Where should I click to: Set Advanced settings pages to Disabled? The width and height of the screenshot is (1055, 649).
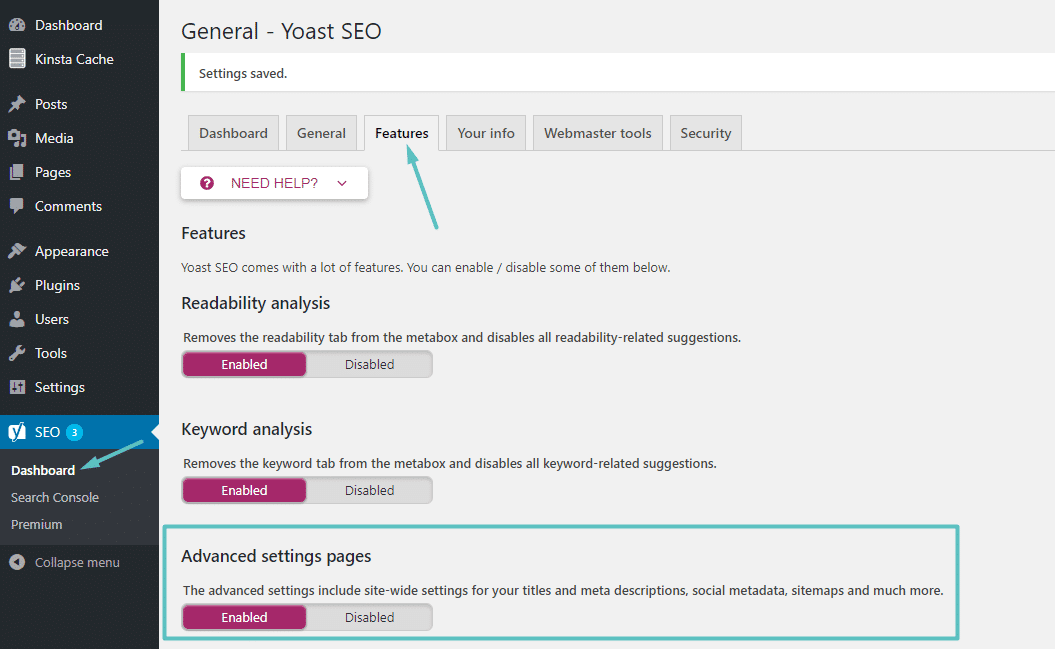369,616
